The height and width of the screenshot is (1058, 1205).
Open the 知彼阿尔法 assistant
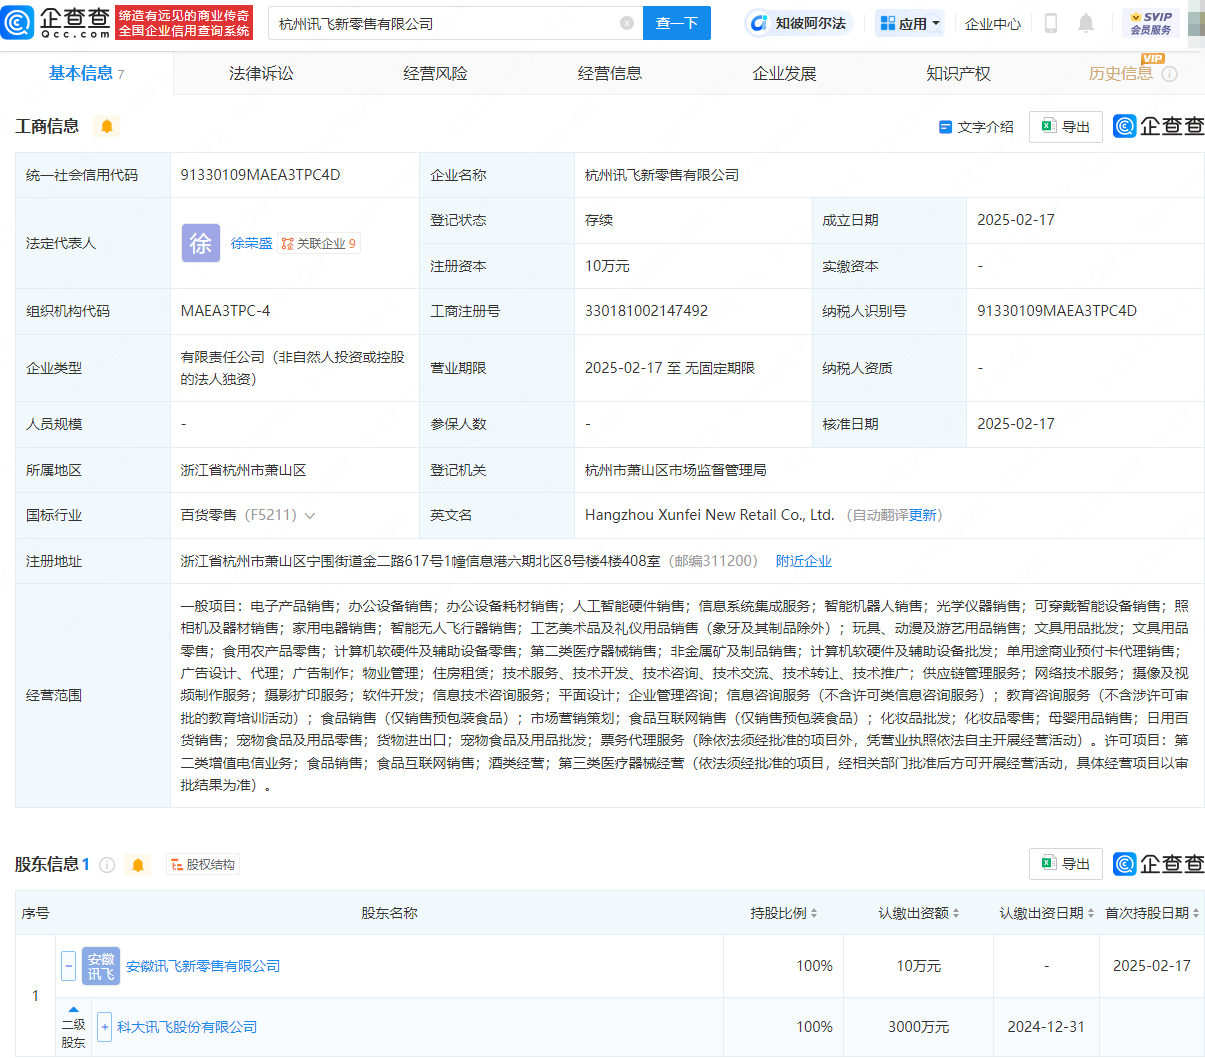799,23
